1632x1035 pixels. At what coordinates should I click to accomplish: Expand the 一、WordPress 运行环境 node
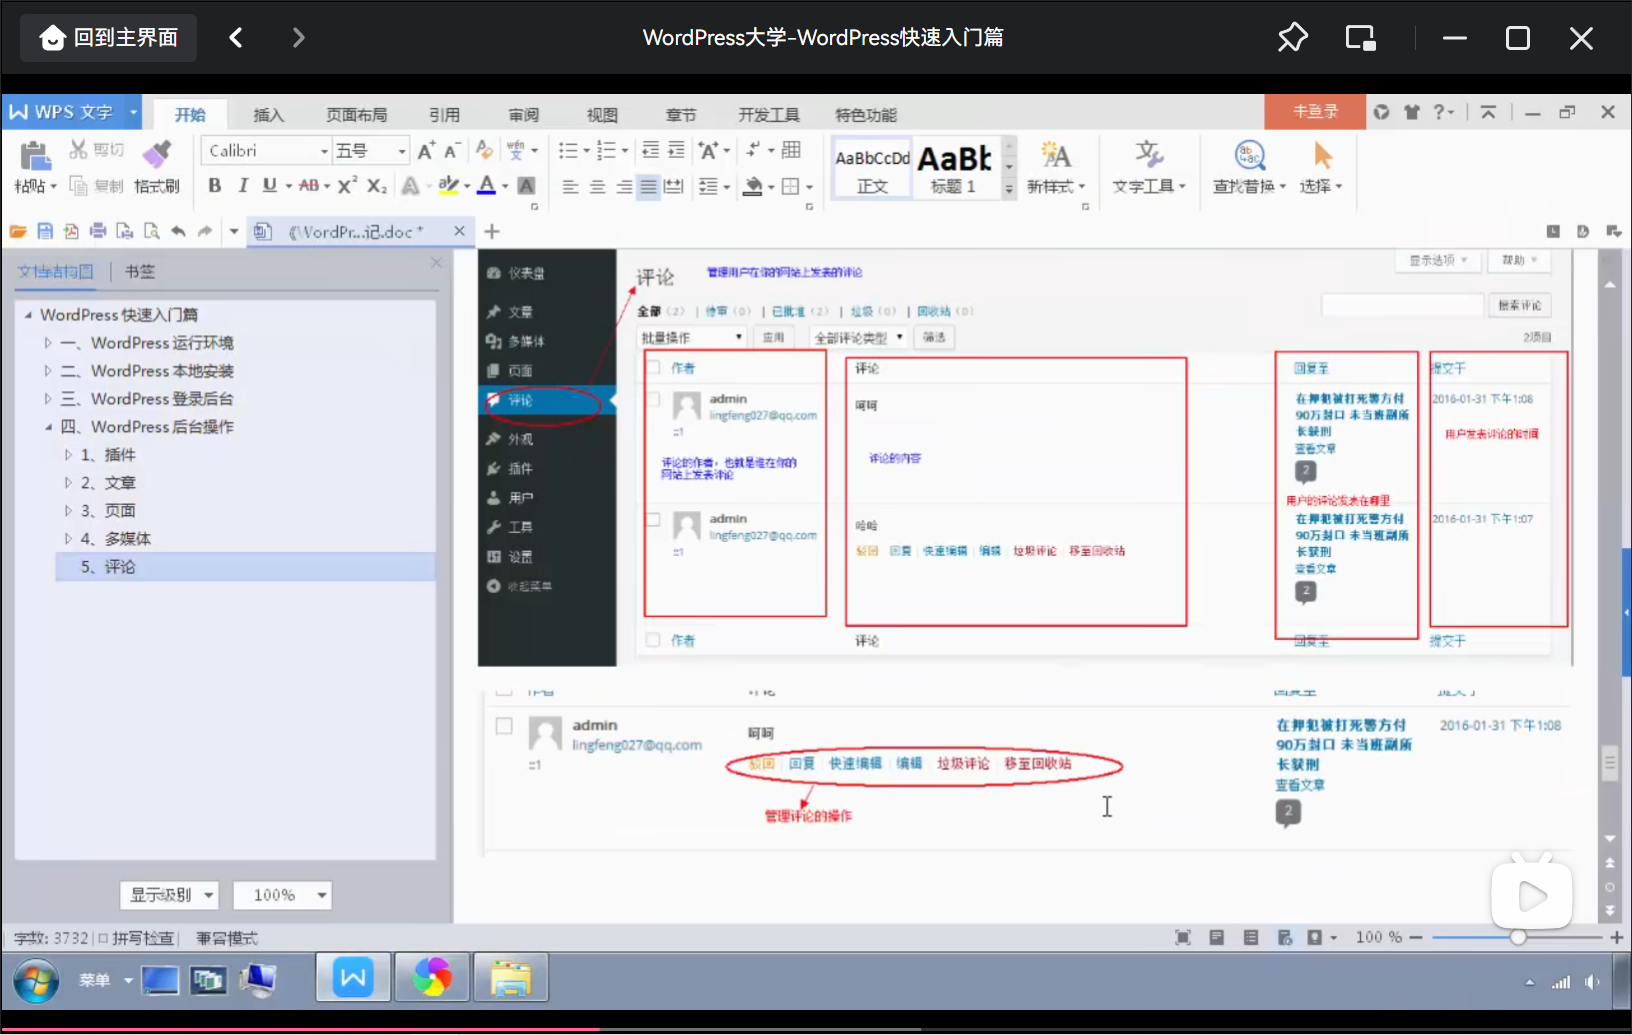tap(47, 343)
